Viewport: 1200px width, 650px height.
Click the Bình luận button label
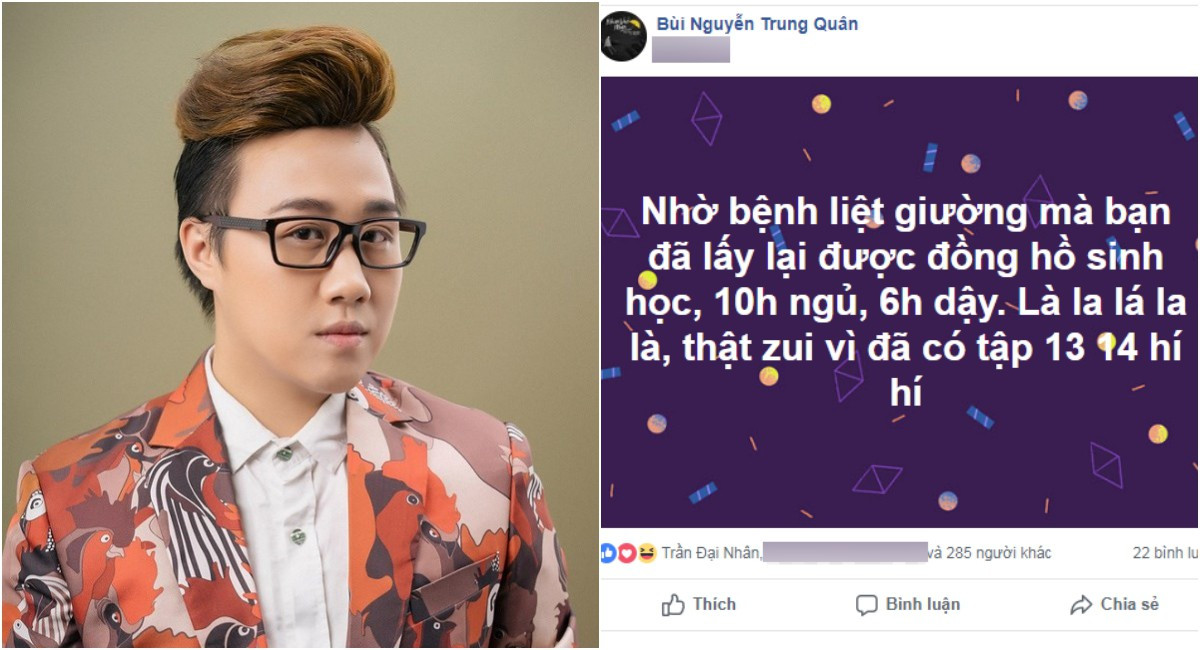point(923,604)
